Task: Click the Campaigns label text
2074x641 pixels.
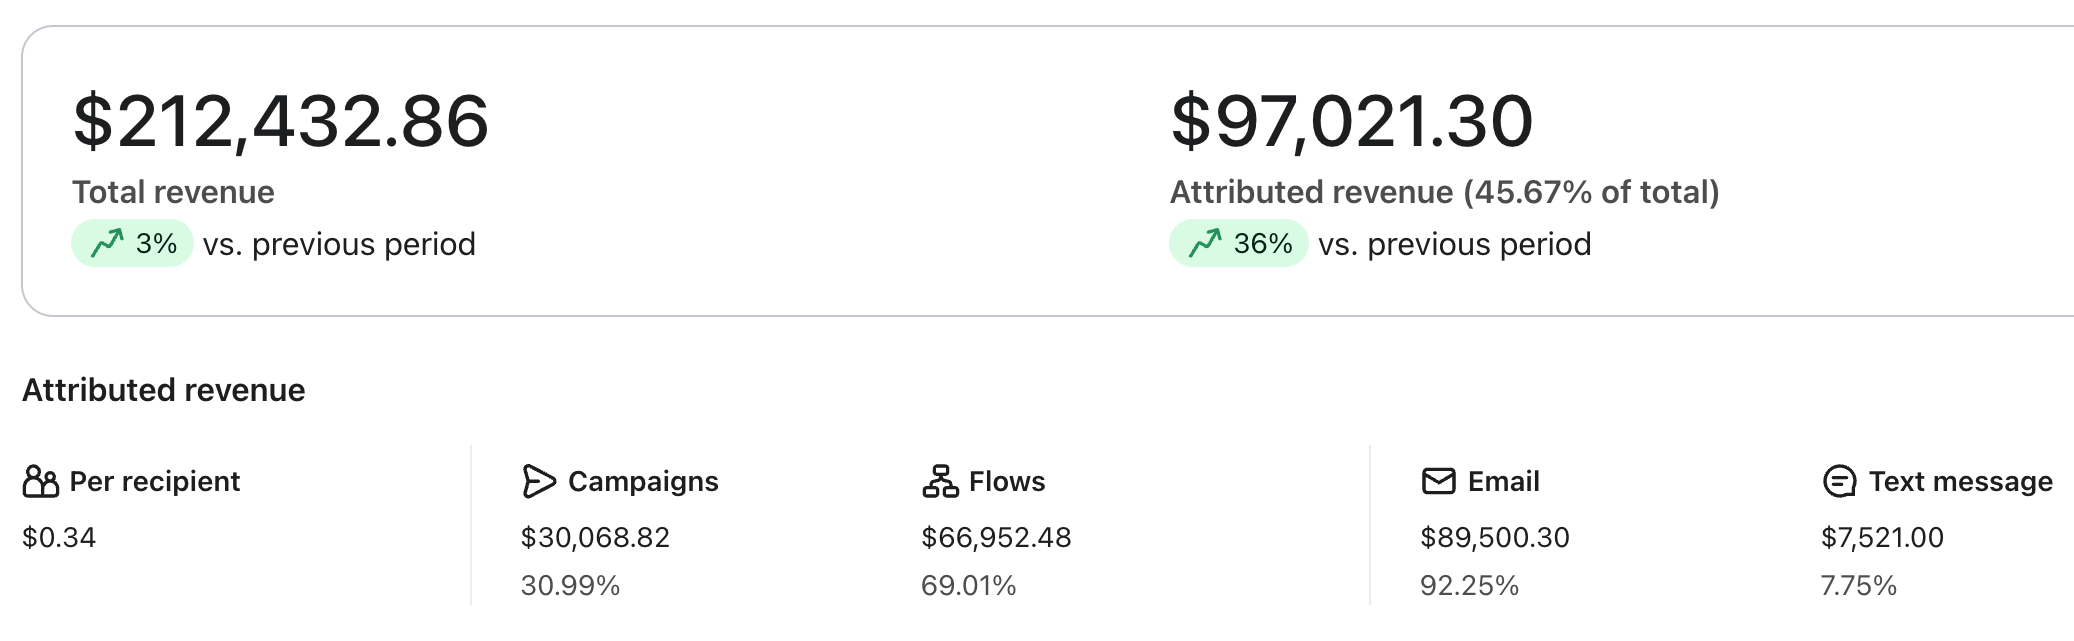Action: tap(643, 482)
